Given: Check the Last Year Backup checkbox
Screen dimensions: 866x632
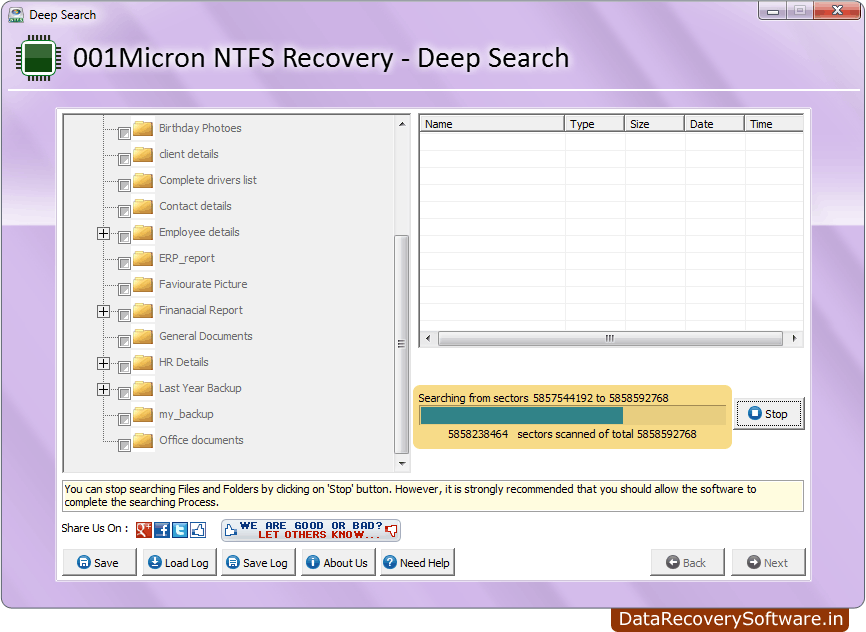Looking at the screenshot, I should point(124,393).
